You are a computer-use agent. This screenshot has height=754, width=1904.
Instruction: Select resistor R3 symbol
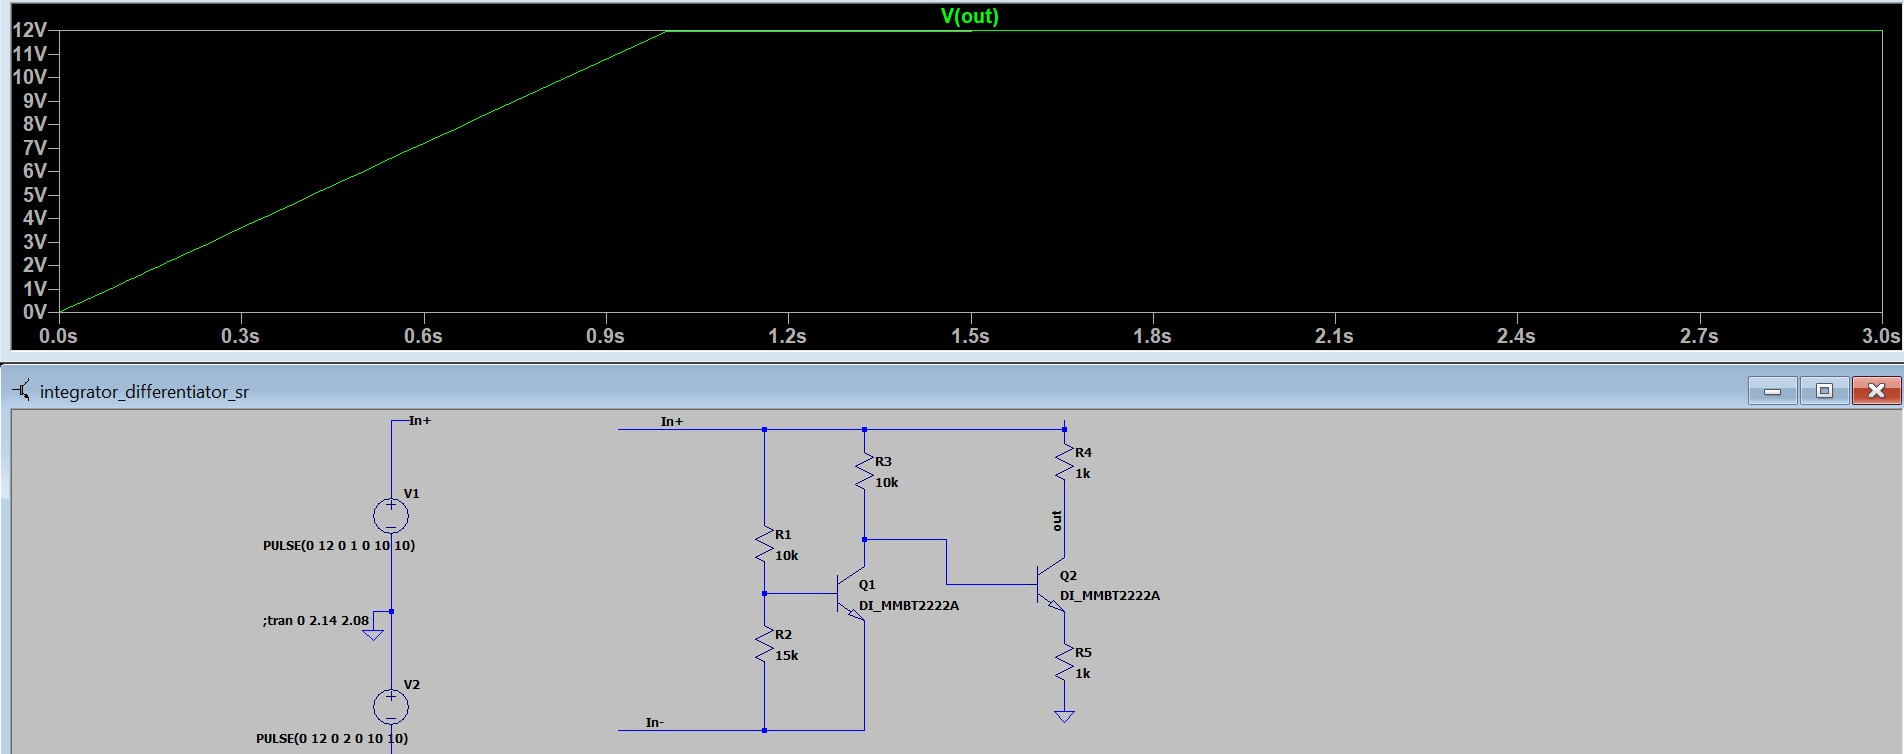point(864,472)
